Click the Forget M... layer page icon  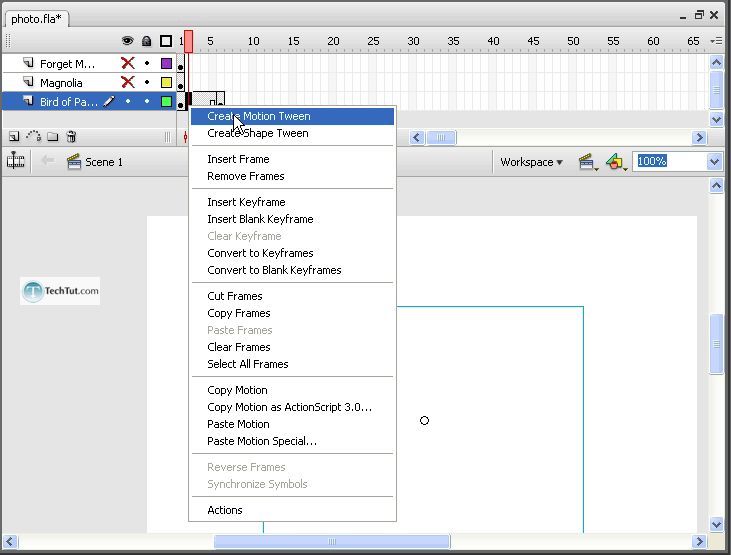(x=28, y=62)
